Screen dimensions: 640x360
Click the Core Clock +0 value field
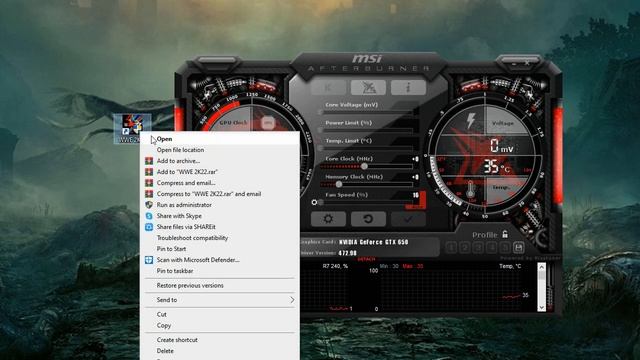tap(416, 159)
